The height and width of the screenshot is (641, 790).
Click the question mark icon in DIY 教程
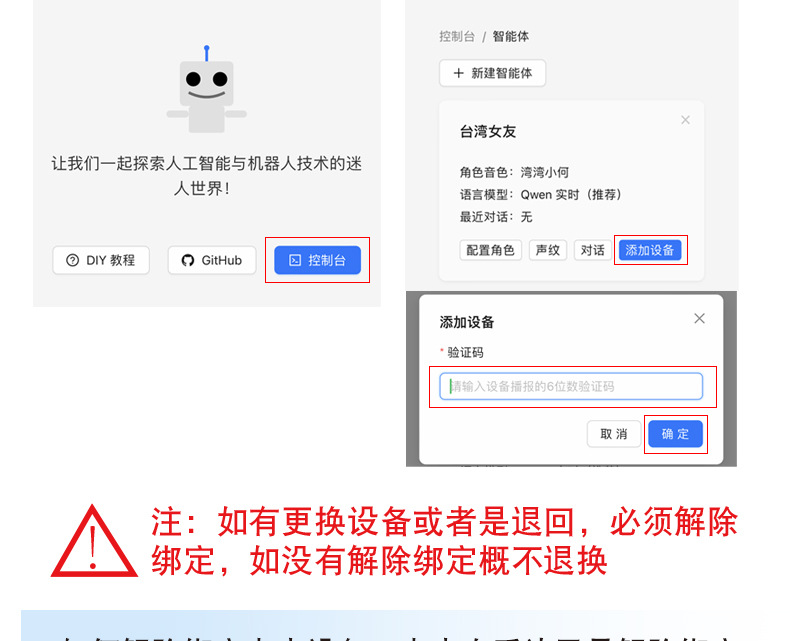point(73,260)
